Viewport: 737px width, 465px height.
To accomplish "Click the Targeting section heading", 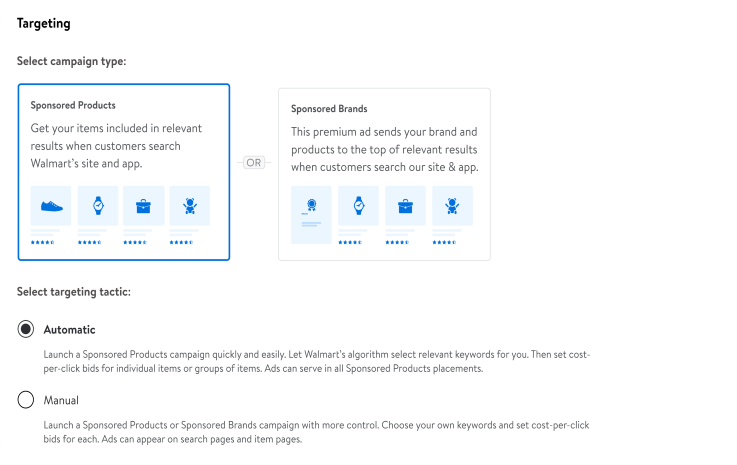I will 44,23.
